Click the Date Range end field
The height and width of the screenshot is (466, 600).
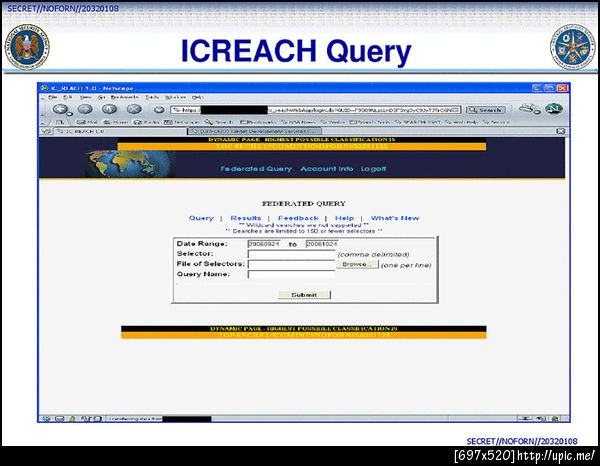coord(322,244)
